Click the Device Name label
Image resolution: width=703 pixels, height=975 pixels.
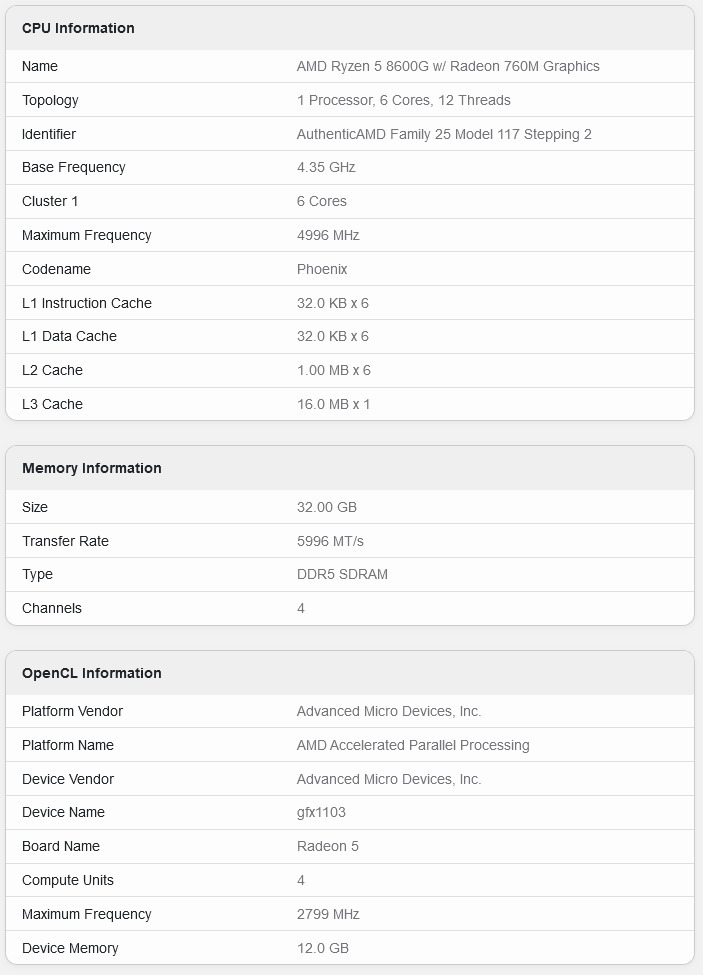tap(63, 812)
